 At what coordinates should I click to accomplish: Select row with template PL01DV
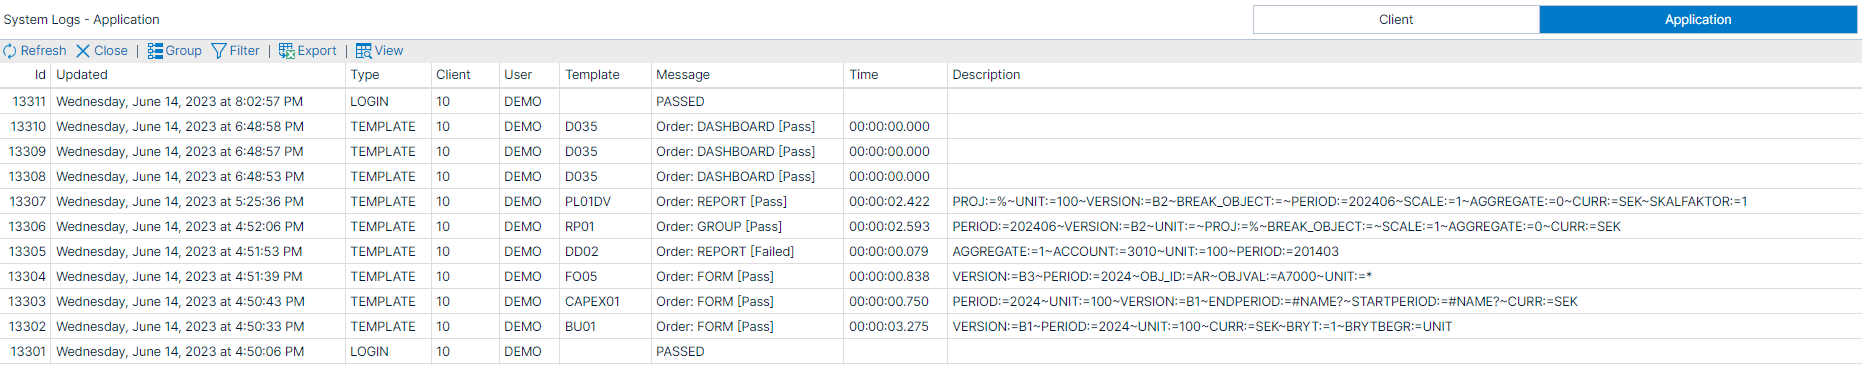930,202
